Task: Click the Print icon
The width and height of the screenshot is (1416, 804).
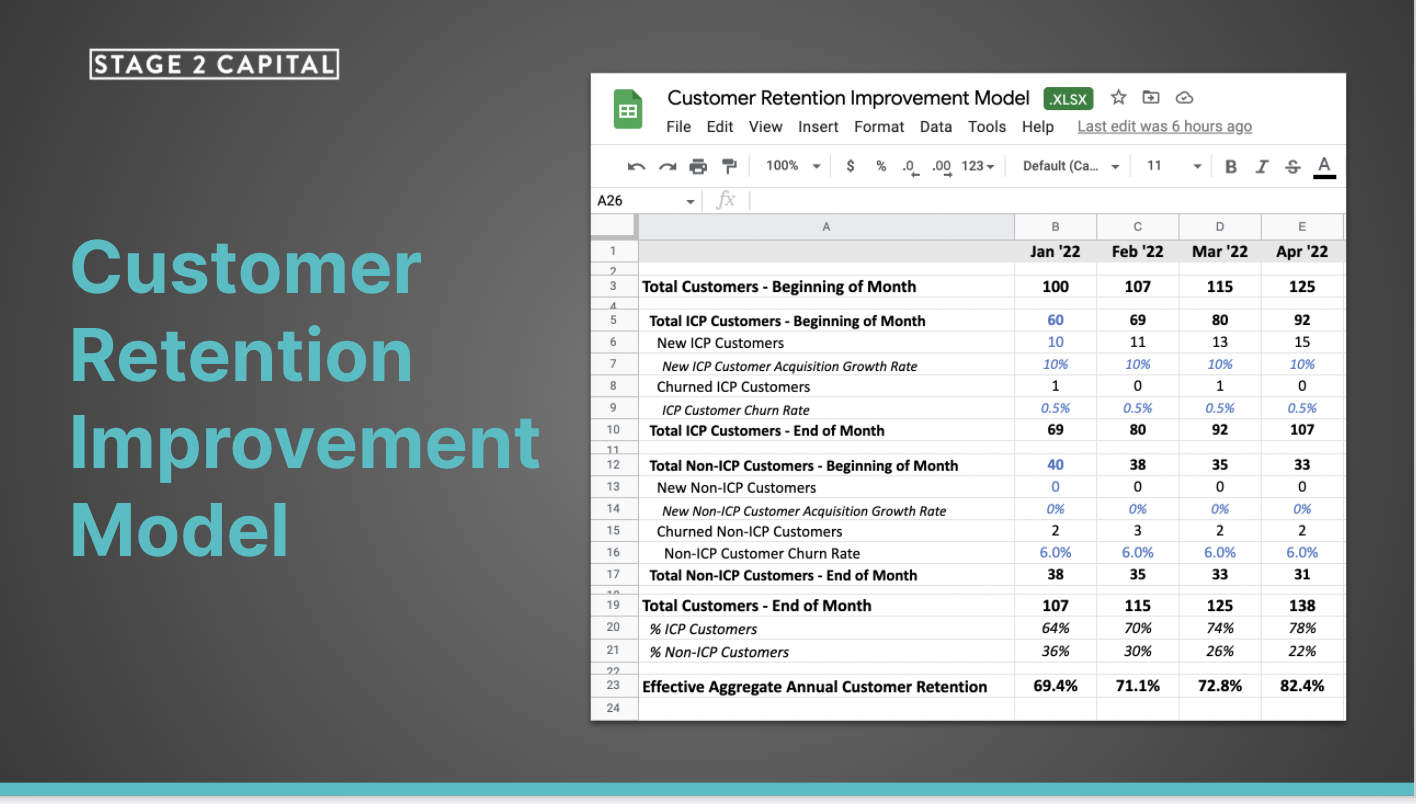Action: click(x=698, y=166)
